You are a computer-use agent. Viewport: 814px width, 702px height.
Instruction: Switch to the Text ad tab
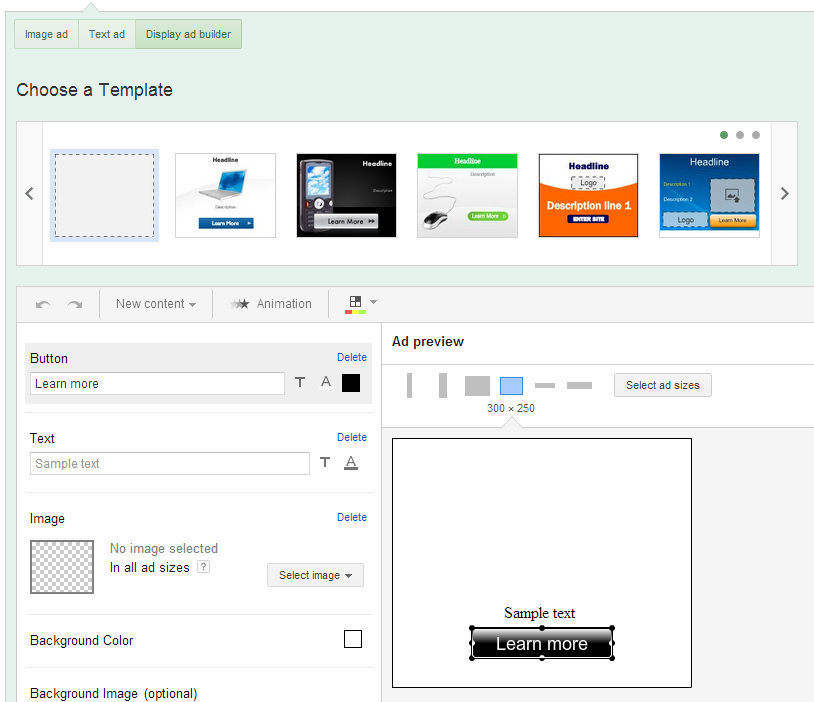coord(106,33)
